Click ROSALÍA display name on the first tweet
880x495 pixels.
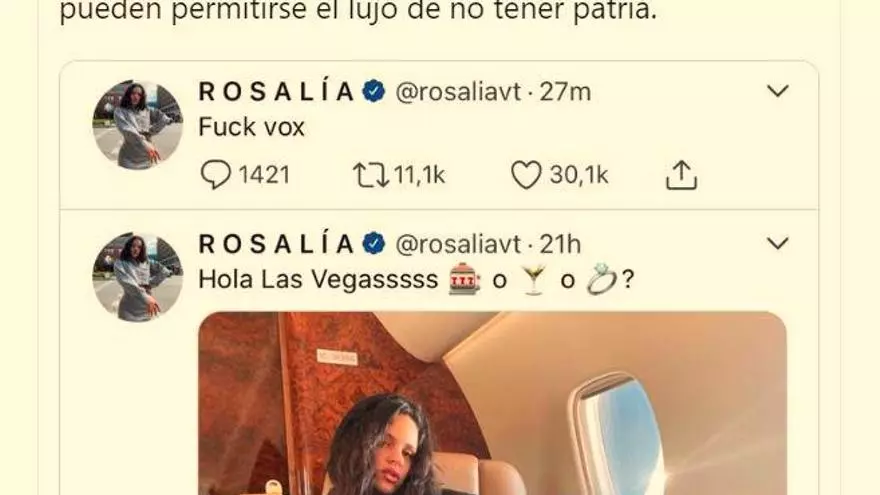point(276,91)
